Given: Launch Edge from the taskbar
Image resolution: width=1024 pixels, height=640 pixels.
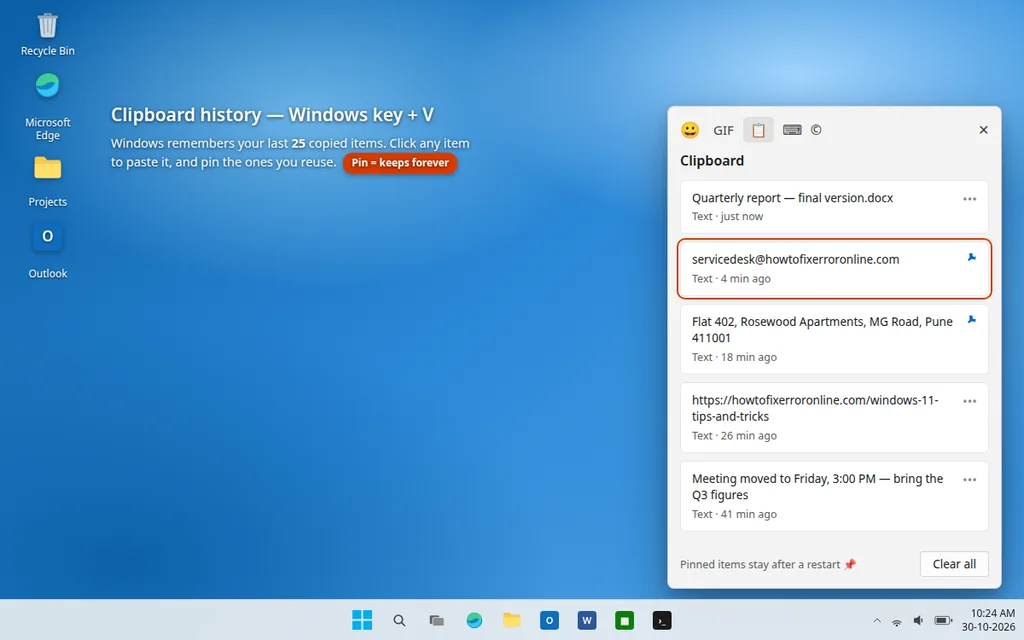Looking at the screenshot, I should point(474,620).
